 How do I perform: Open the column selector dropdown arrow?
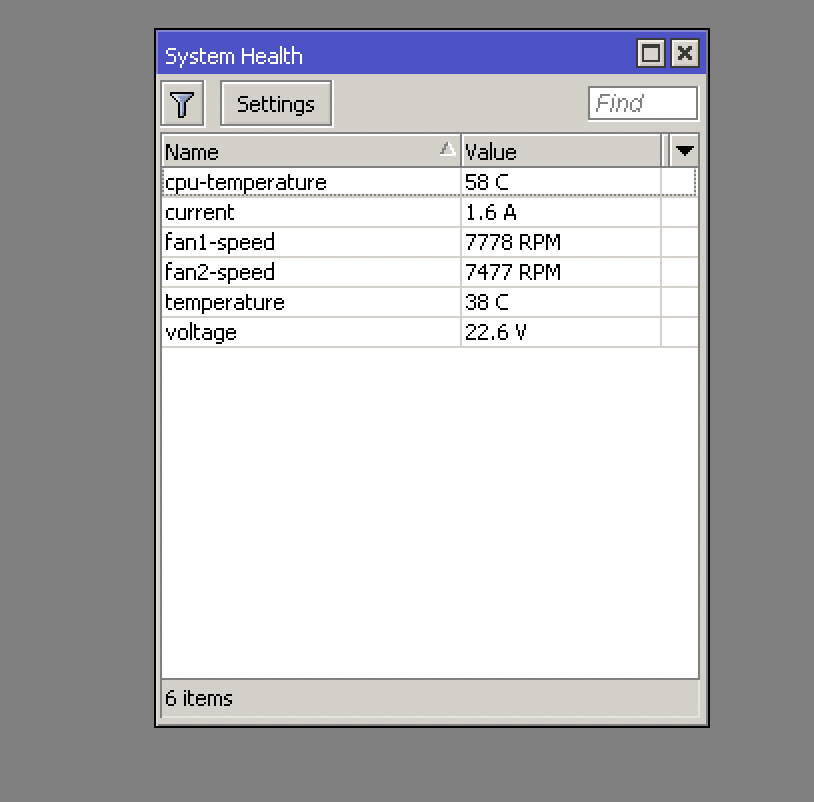(684, 150)
